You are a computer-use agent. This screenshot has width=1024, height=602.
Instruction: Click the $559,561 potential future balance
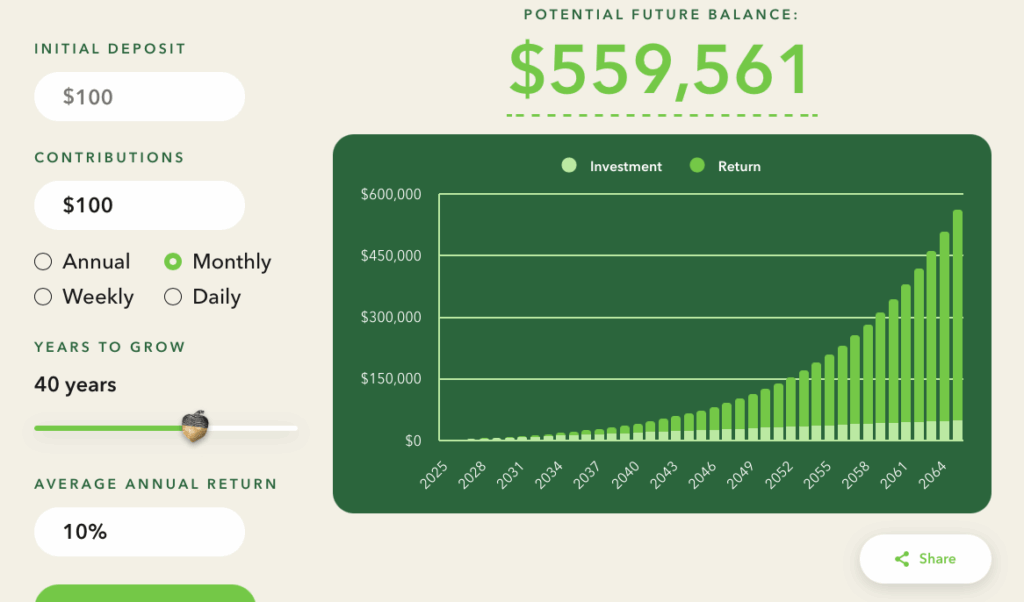pos(660,70)
